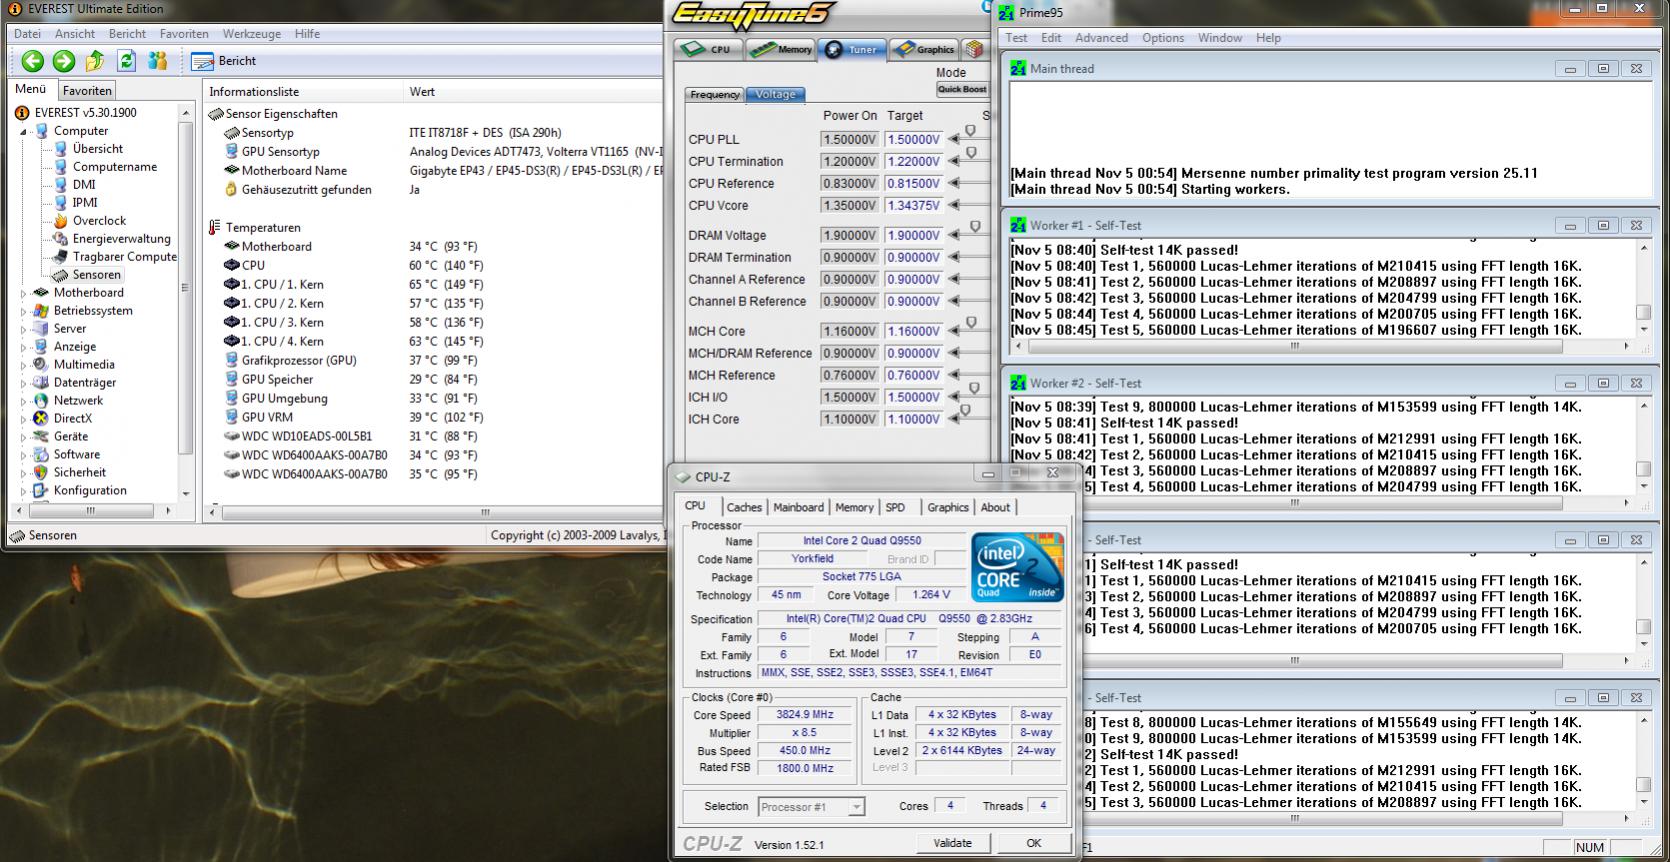Open the Prime95 Options menu
The width and height of the screenshot is (1670, 862).
click(1163, 38)
